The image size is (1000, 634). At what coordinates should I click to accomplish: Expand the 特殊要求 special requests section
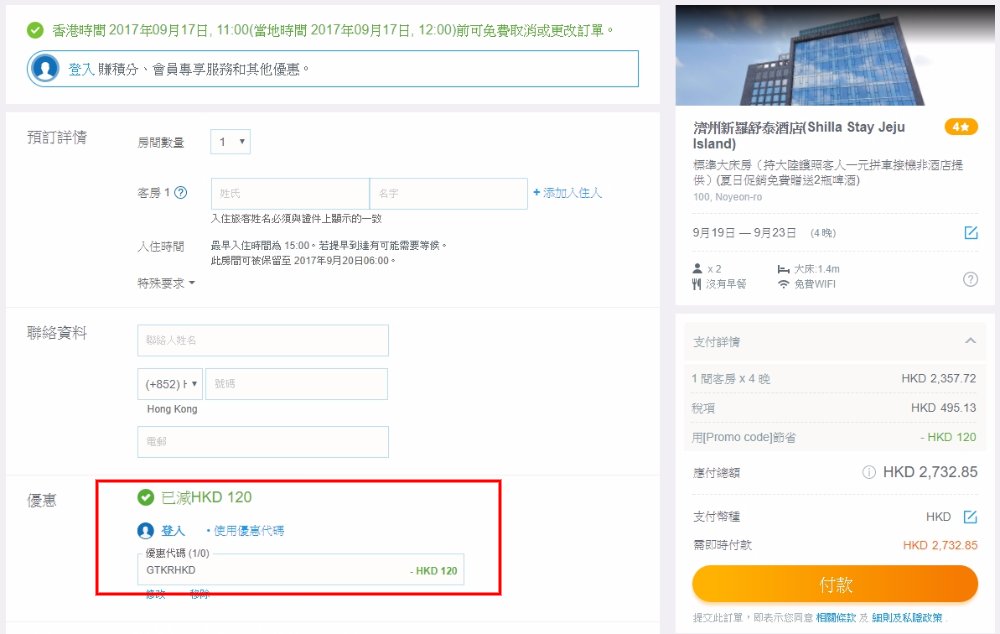166,283
